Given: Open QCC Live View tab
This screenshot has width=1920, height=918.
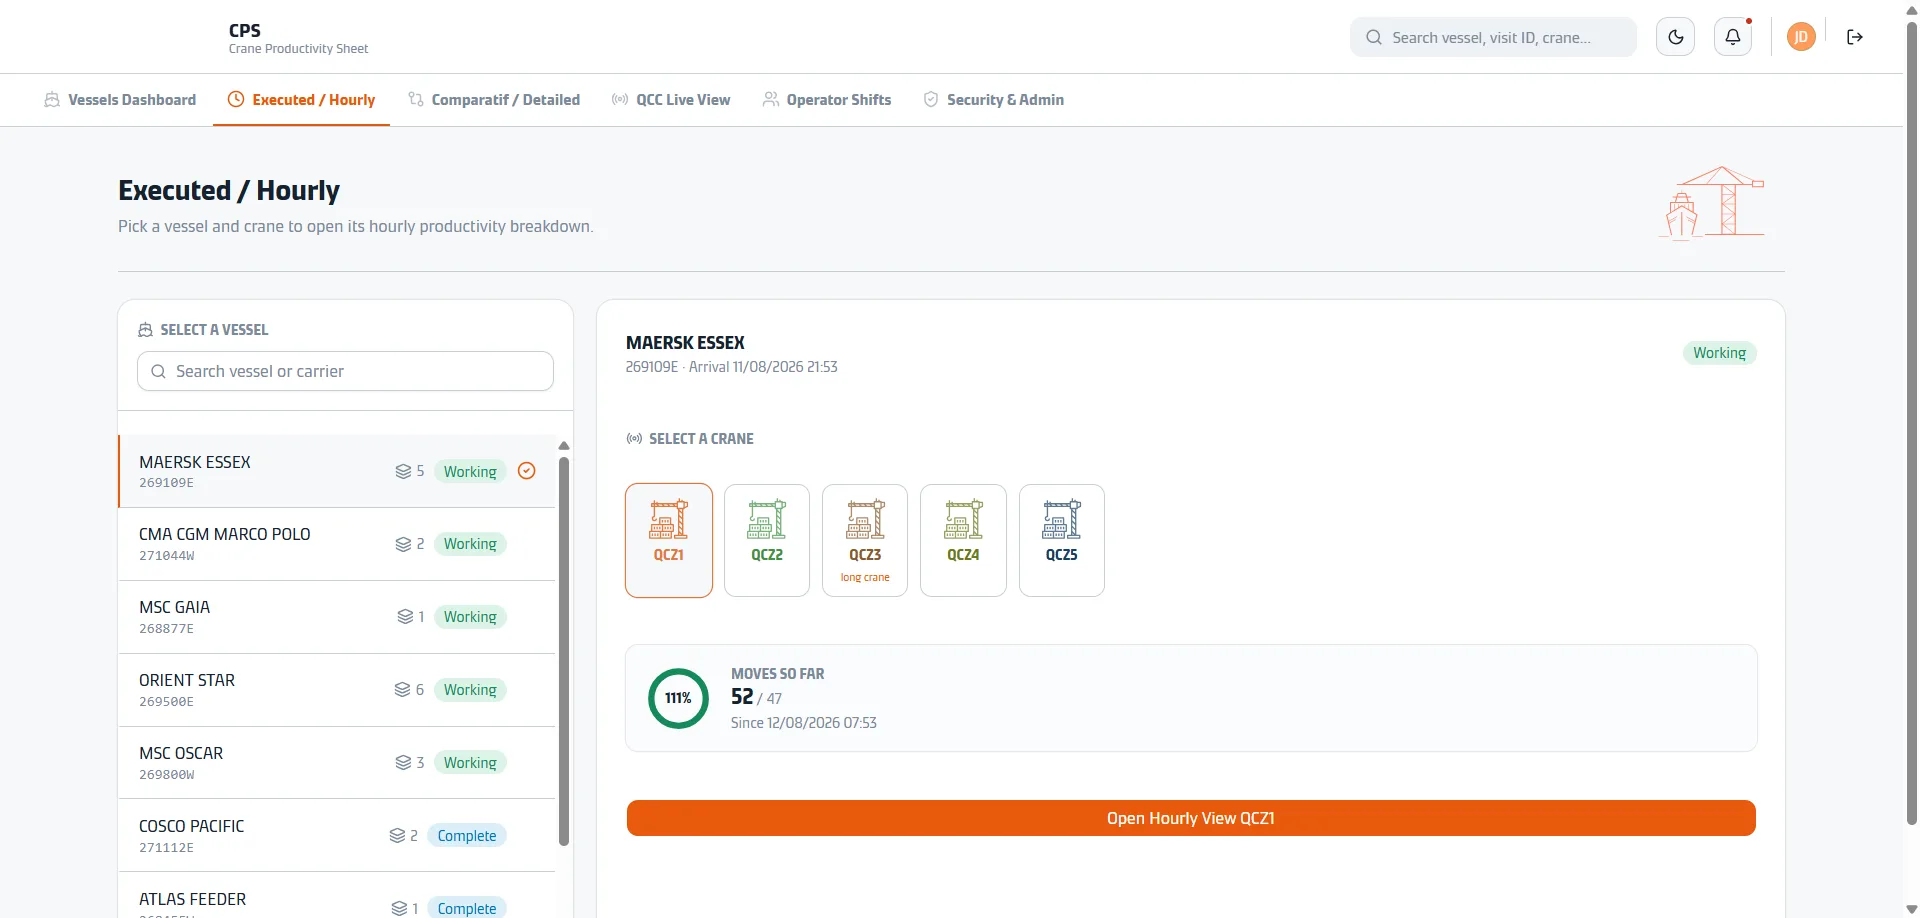Looking at the screenshot, I should (671, 100).
